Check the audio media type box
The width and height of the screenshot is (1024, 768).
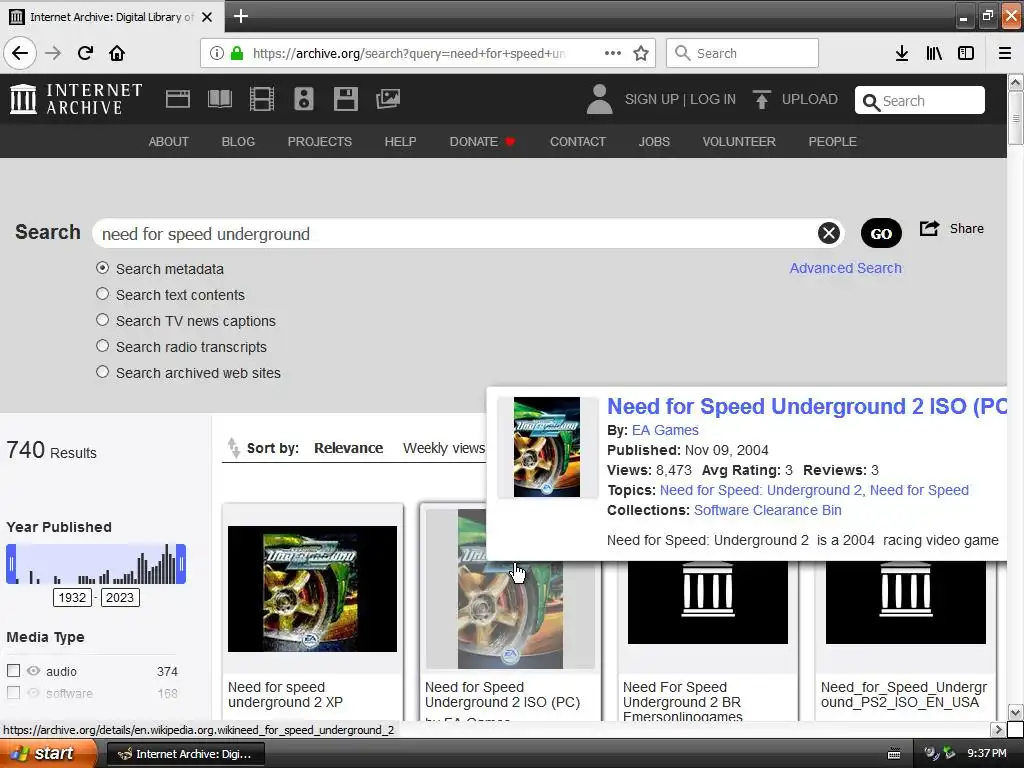coord(13,671)
